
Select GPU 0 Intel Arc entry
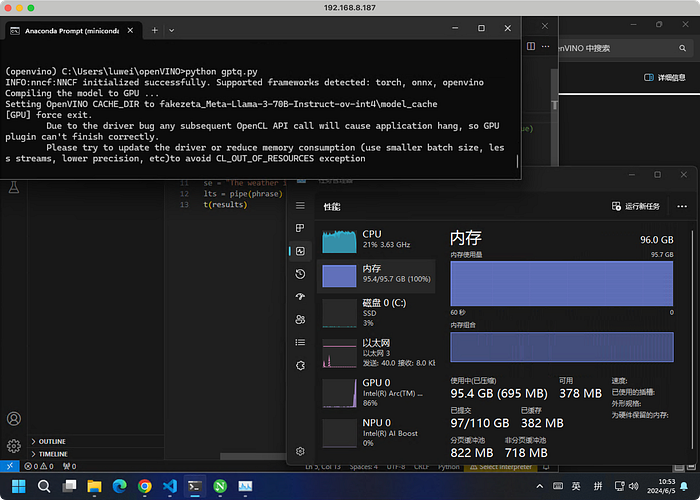[376, 393]
